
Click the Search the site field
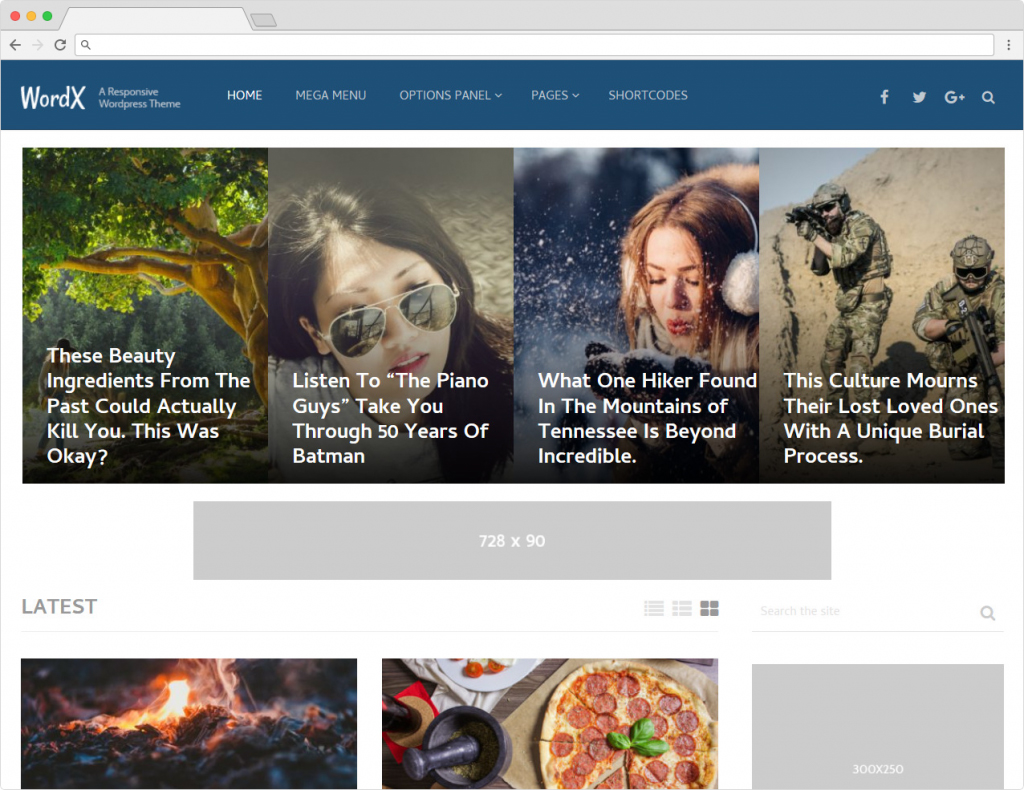(x=860, y=611)
